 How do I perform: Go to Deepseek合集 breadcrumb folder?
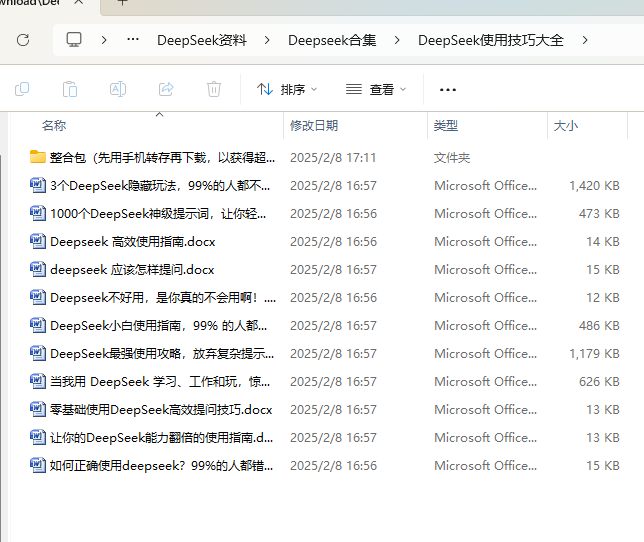(x=332, y=40)
